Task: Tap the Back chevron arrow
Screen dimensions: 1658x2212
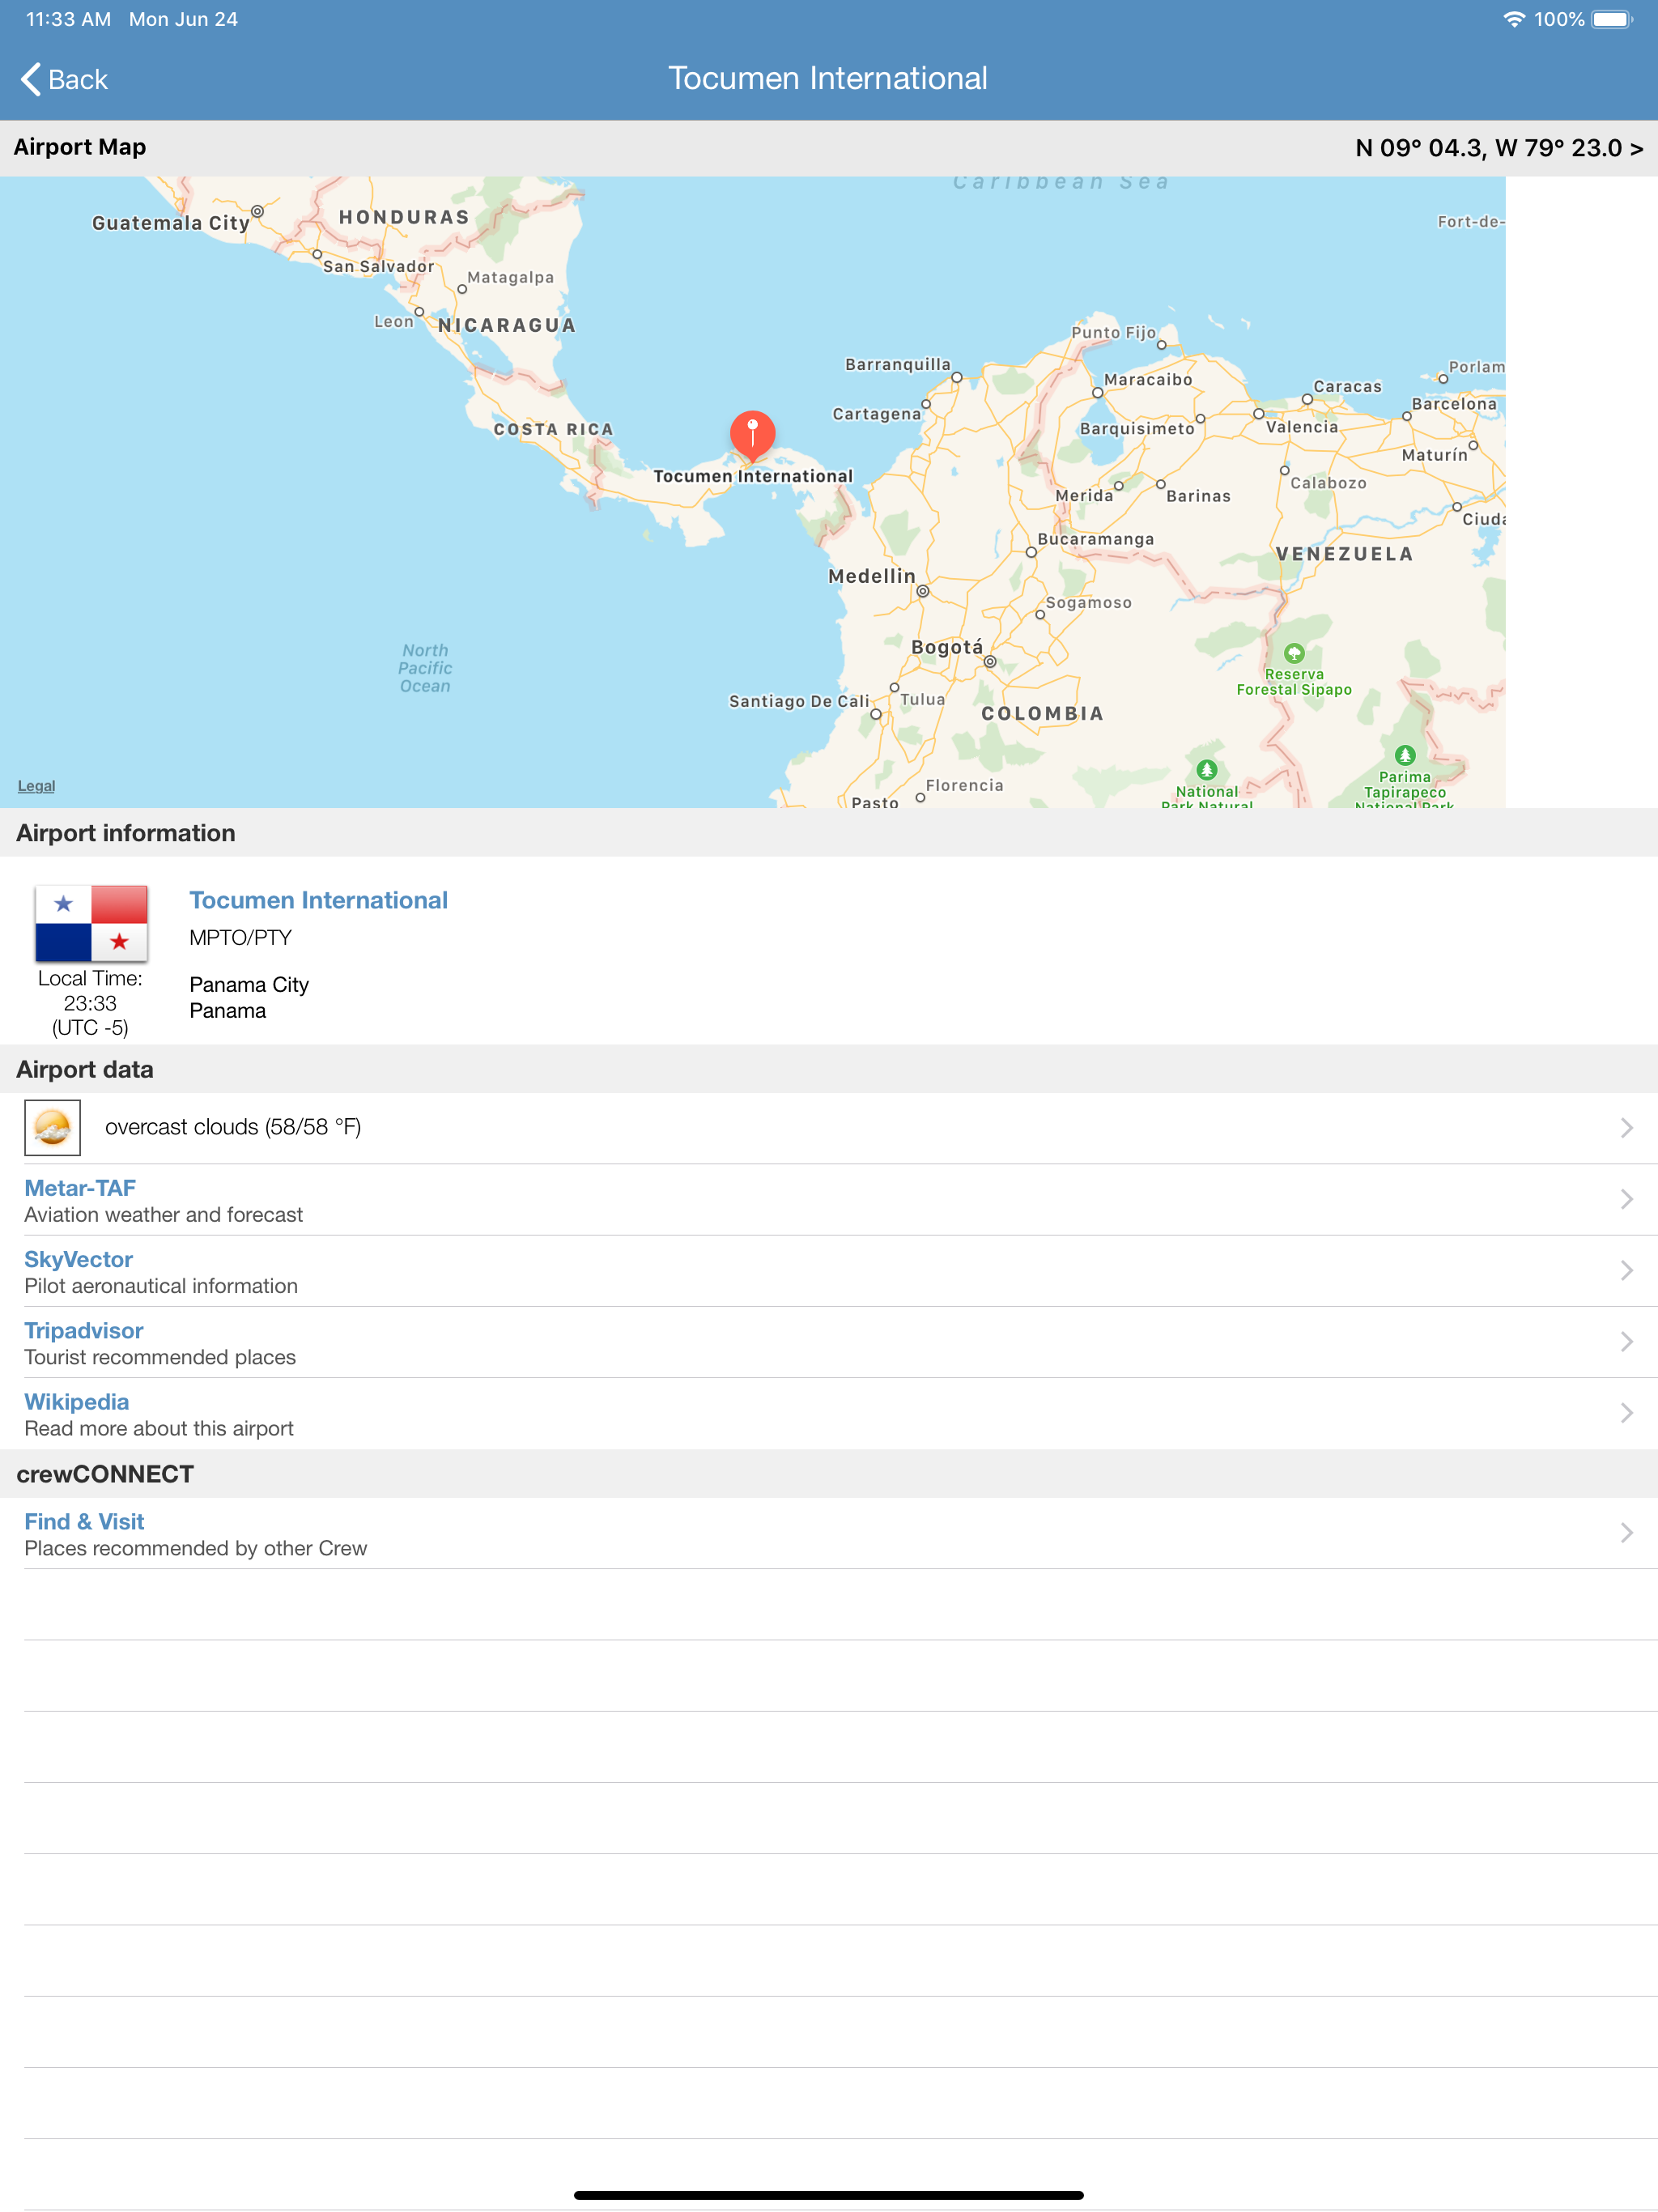Action: [31, 79]
